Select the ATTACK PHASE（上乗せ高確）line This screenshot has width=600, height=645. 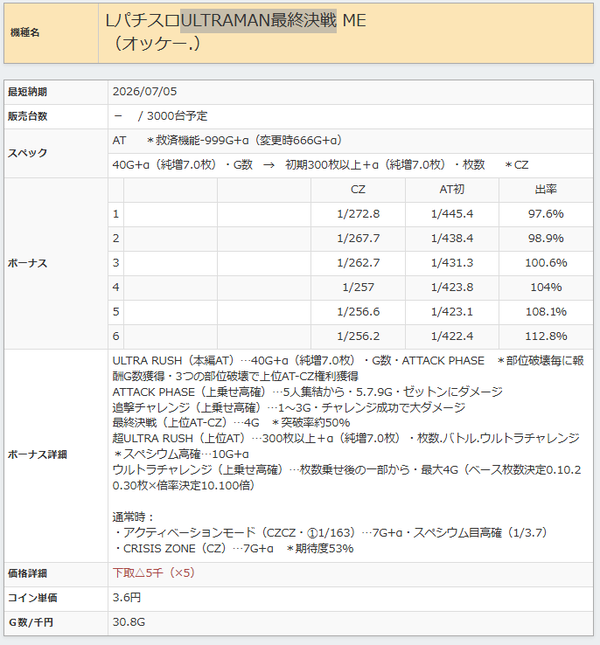pyautogui.click(x=308, y=392)
